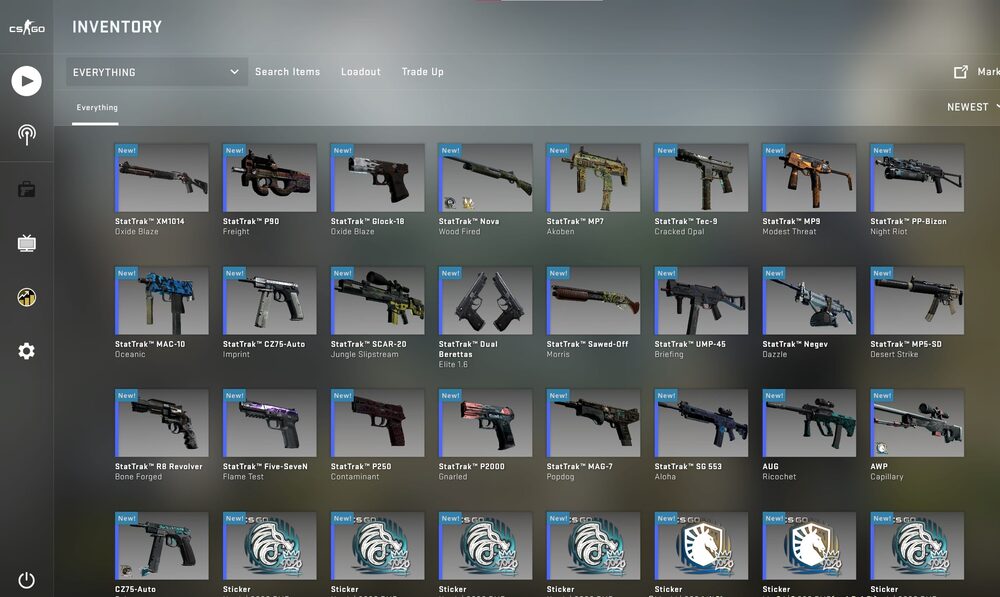This screenshot has height=597, width=1000.
Task: Click the 'Cracked Opal' skin name text
Action: 679,232
